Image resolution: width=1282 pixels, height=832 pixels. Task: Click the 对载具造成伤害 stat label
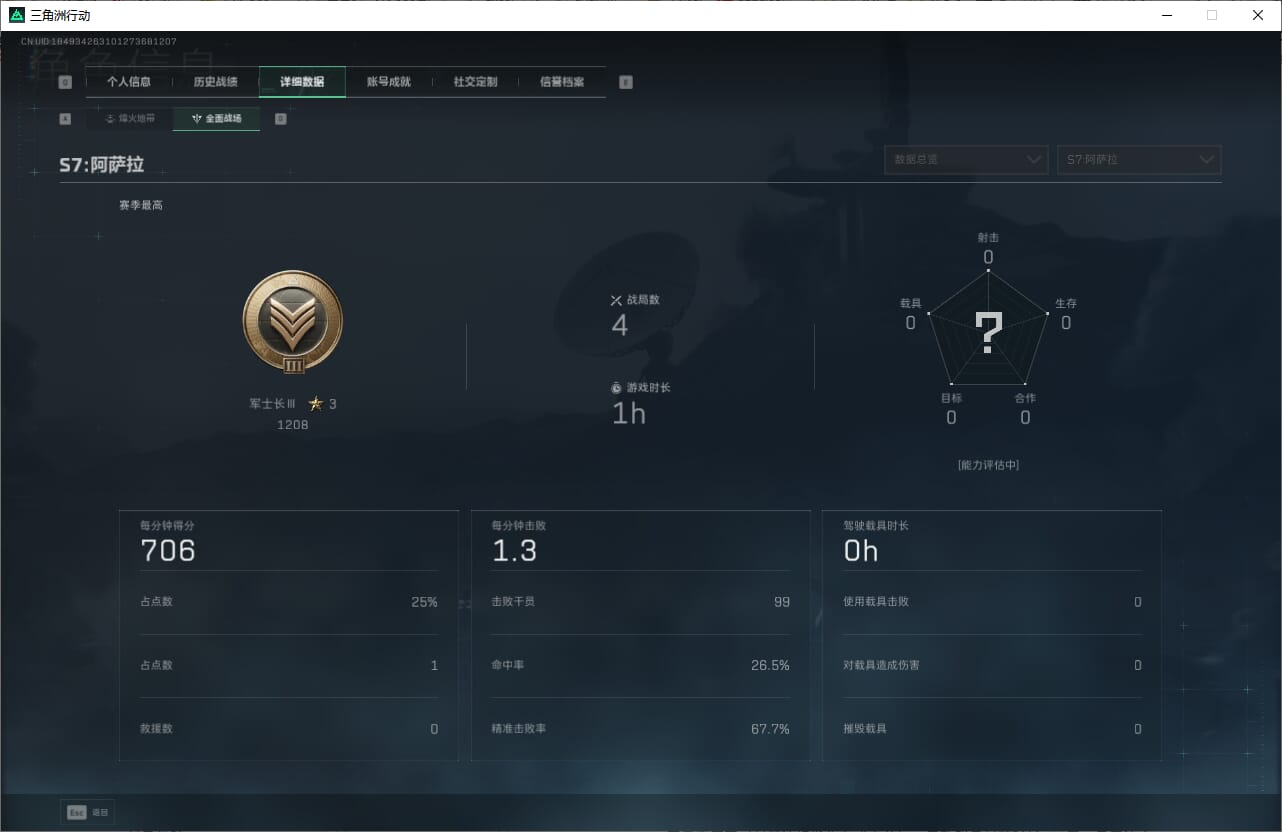(882, 666)
